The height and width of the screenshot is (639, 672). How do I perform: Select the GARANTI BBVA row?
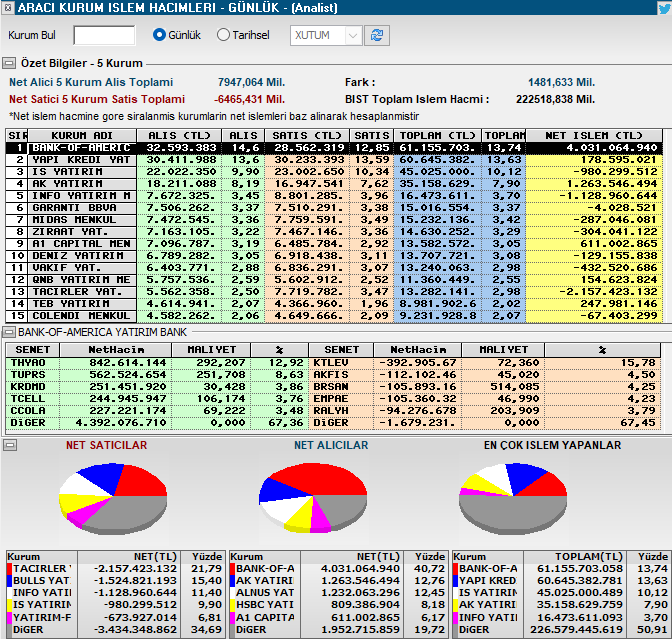click(334, 208)
